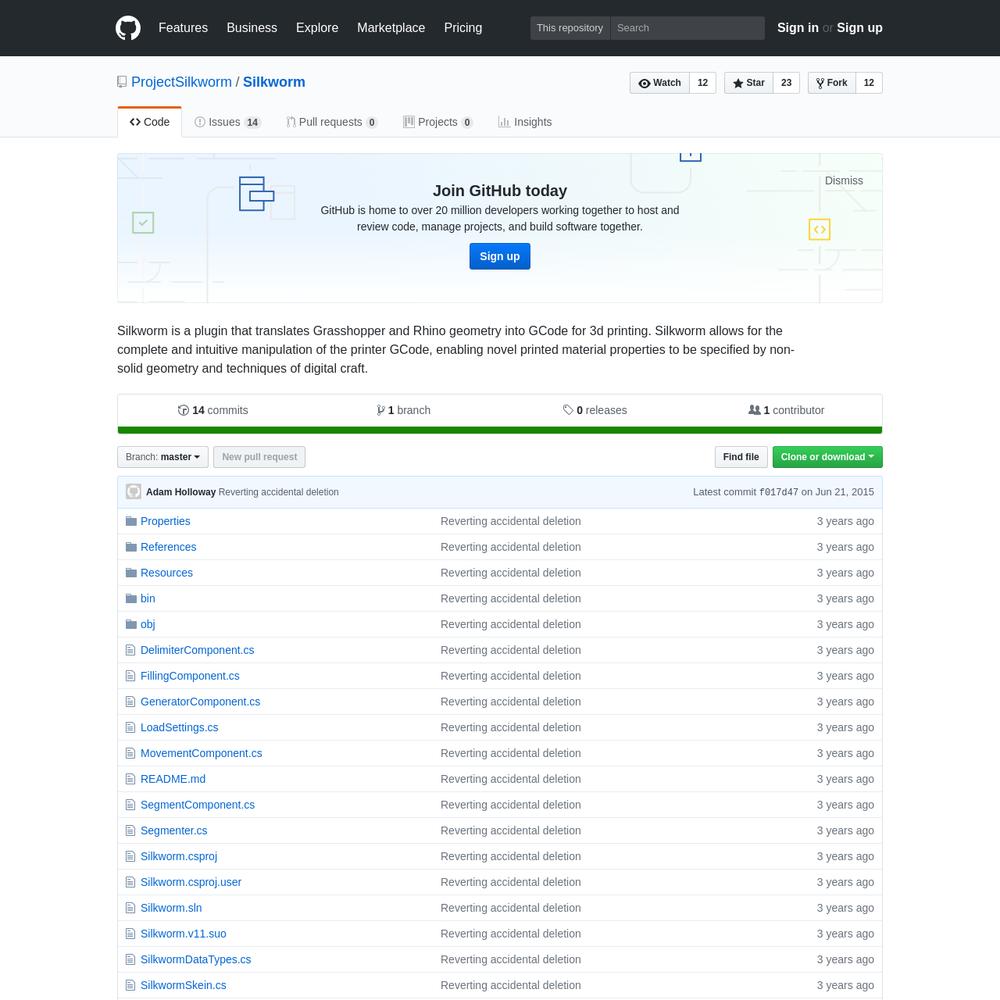Click the This repository search scope label

click(570, 28)
